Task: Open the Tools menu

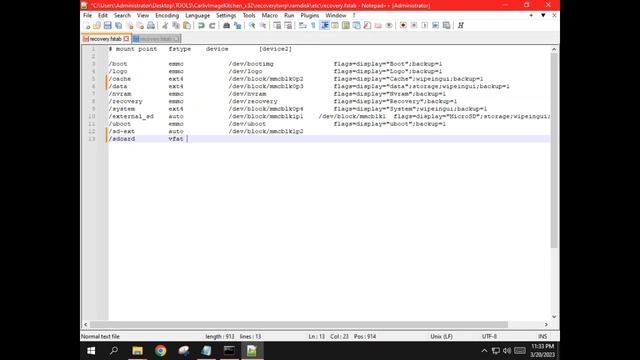Action: click(249, 16)
